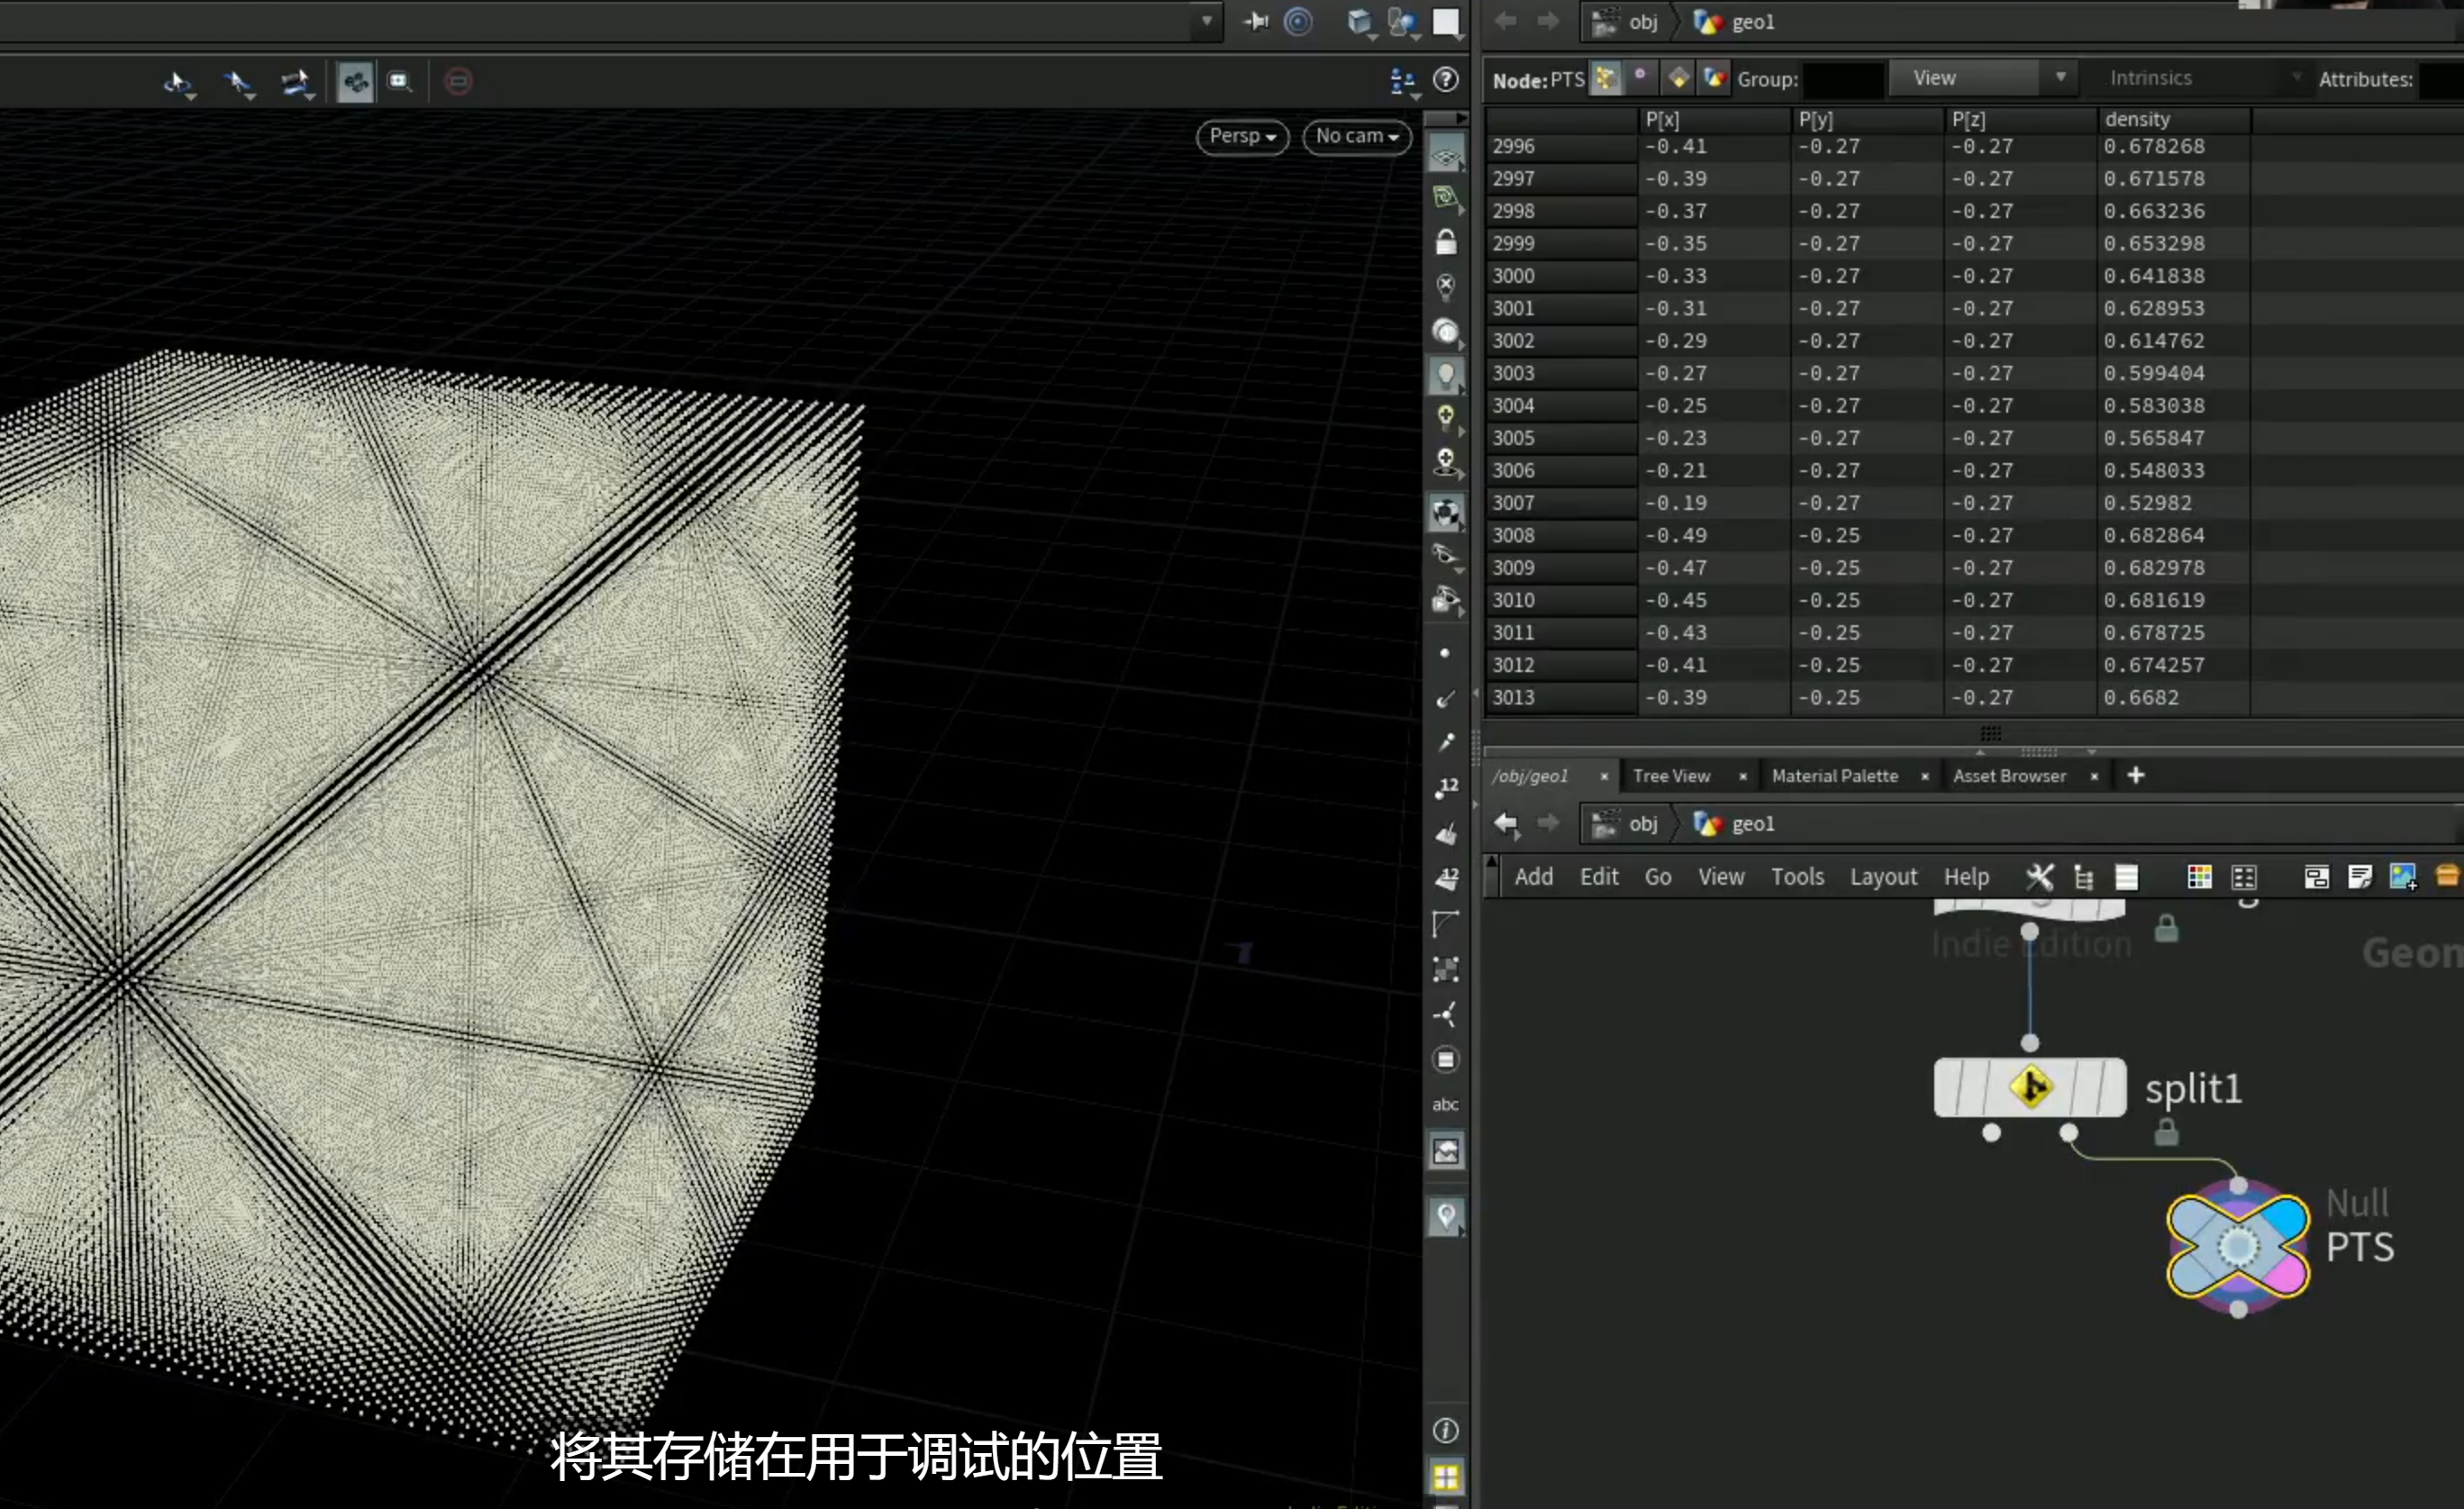Open the No cam dropdown

pyautogui.click(x=1357, y=136)
